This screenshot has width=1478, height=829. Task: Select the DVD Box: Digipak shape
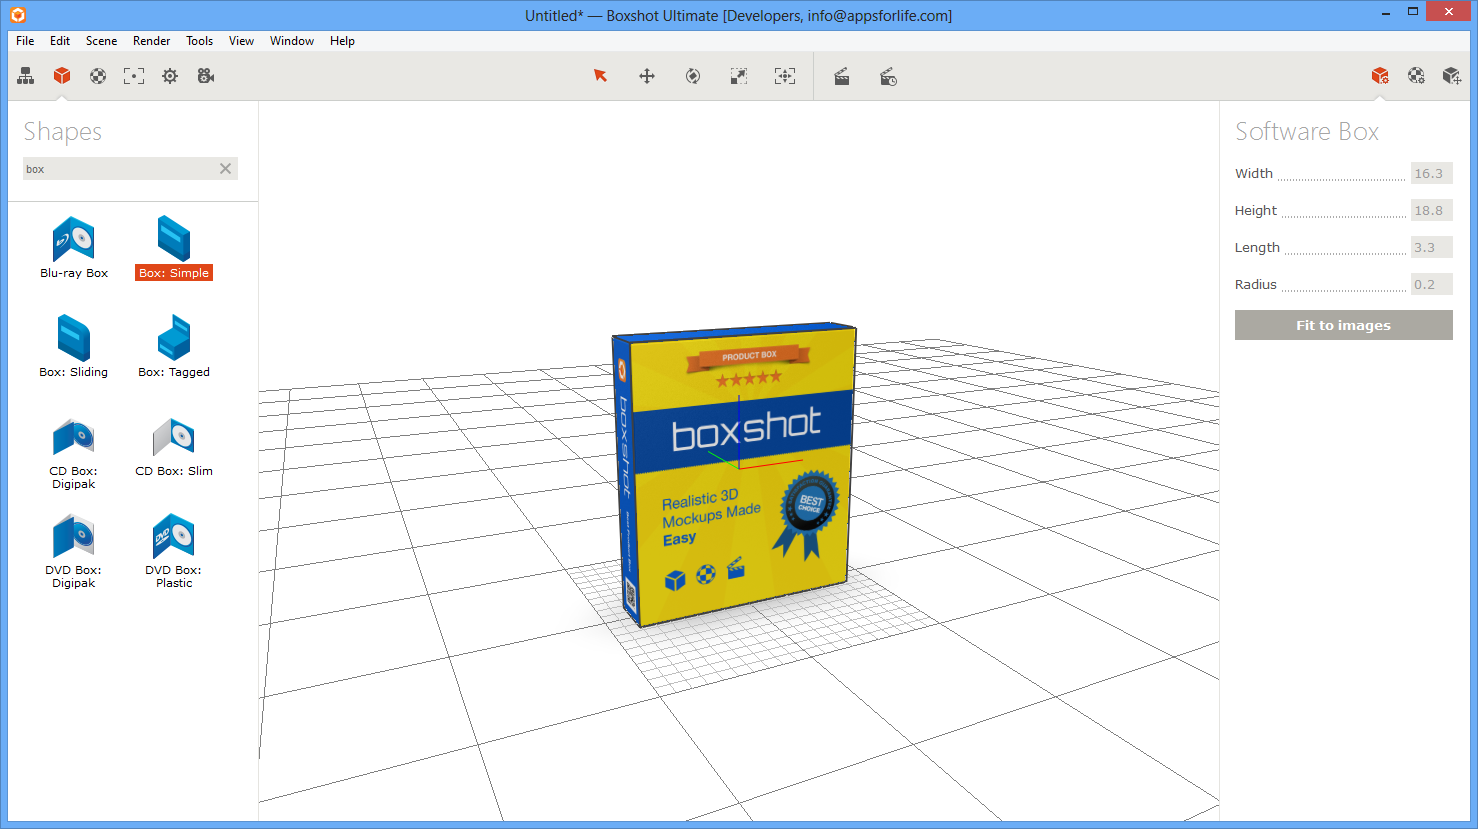(74, 552)
